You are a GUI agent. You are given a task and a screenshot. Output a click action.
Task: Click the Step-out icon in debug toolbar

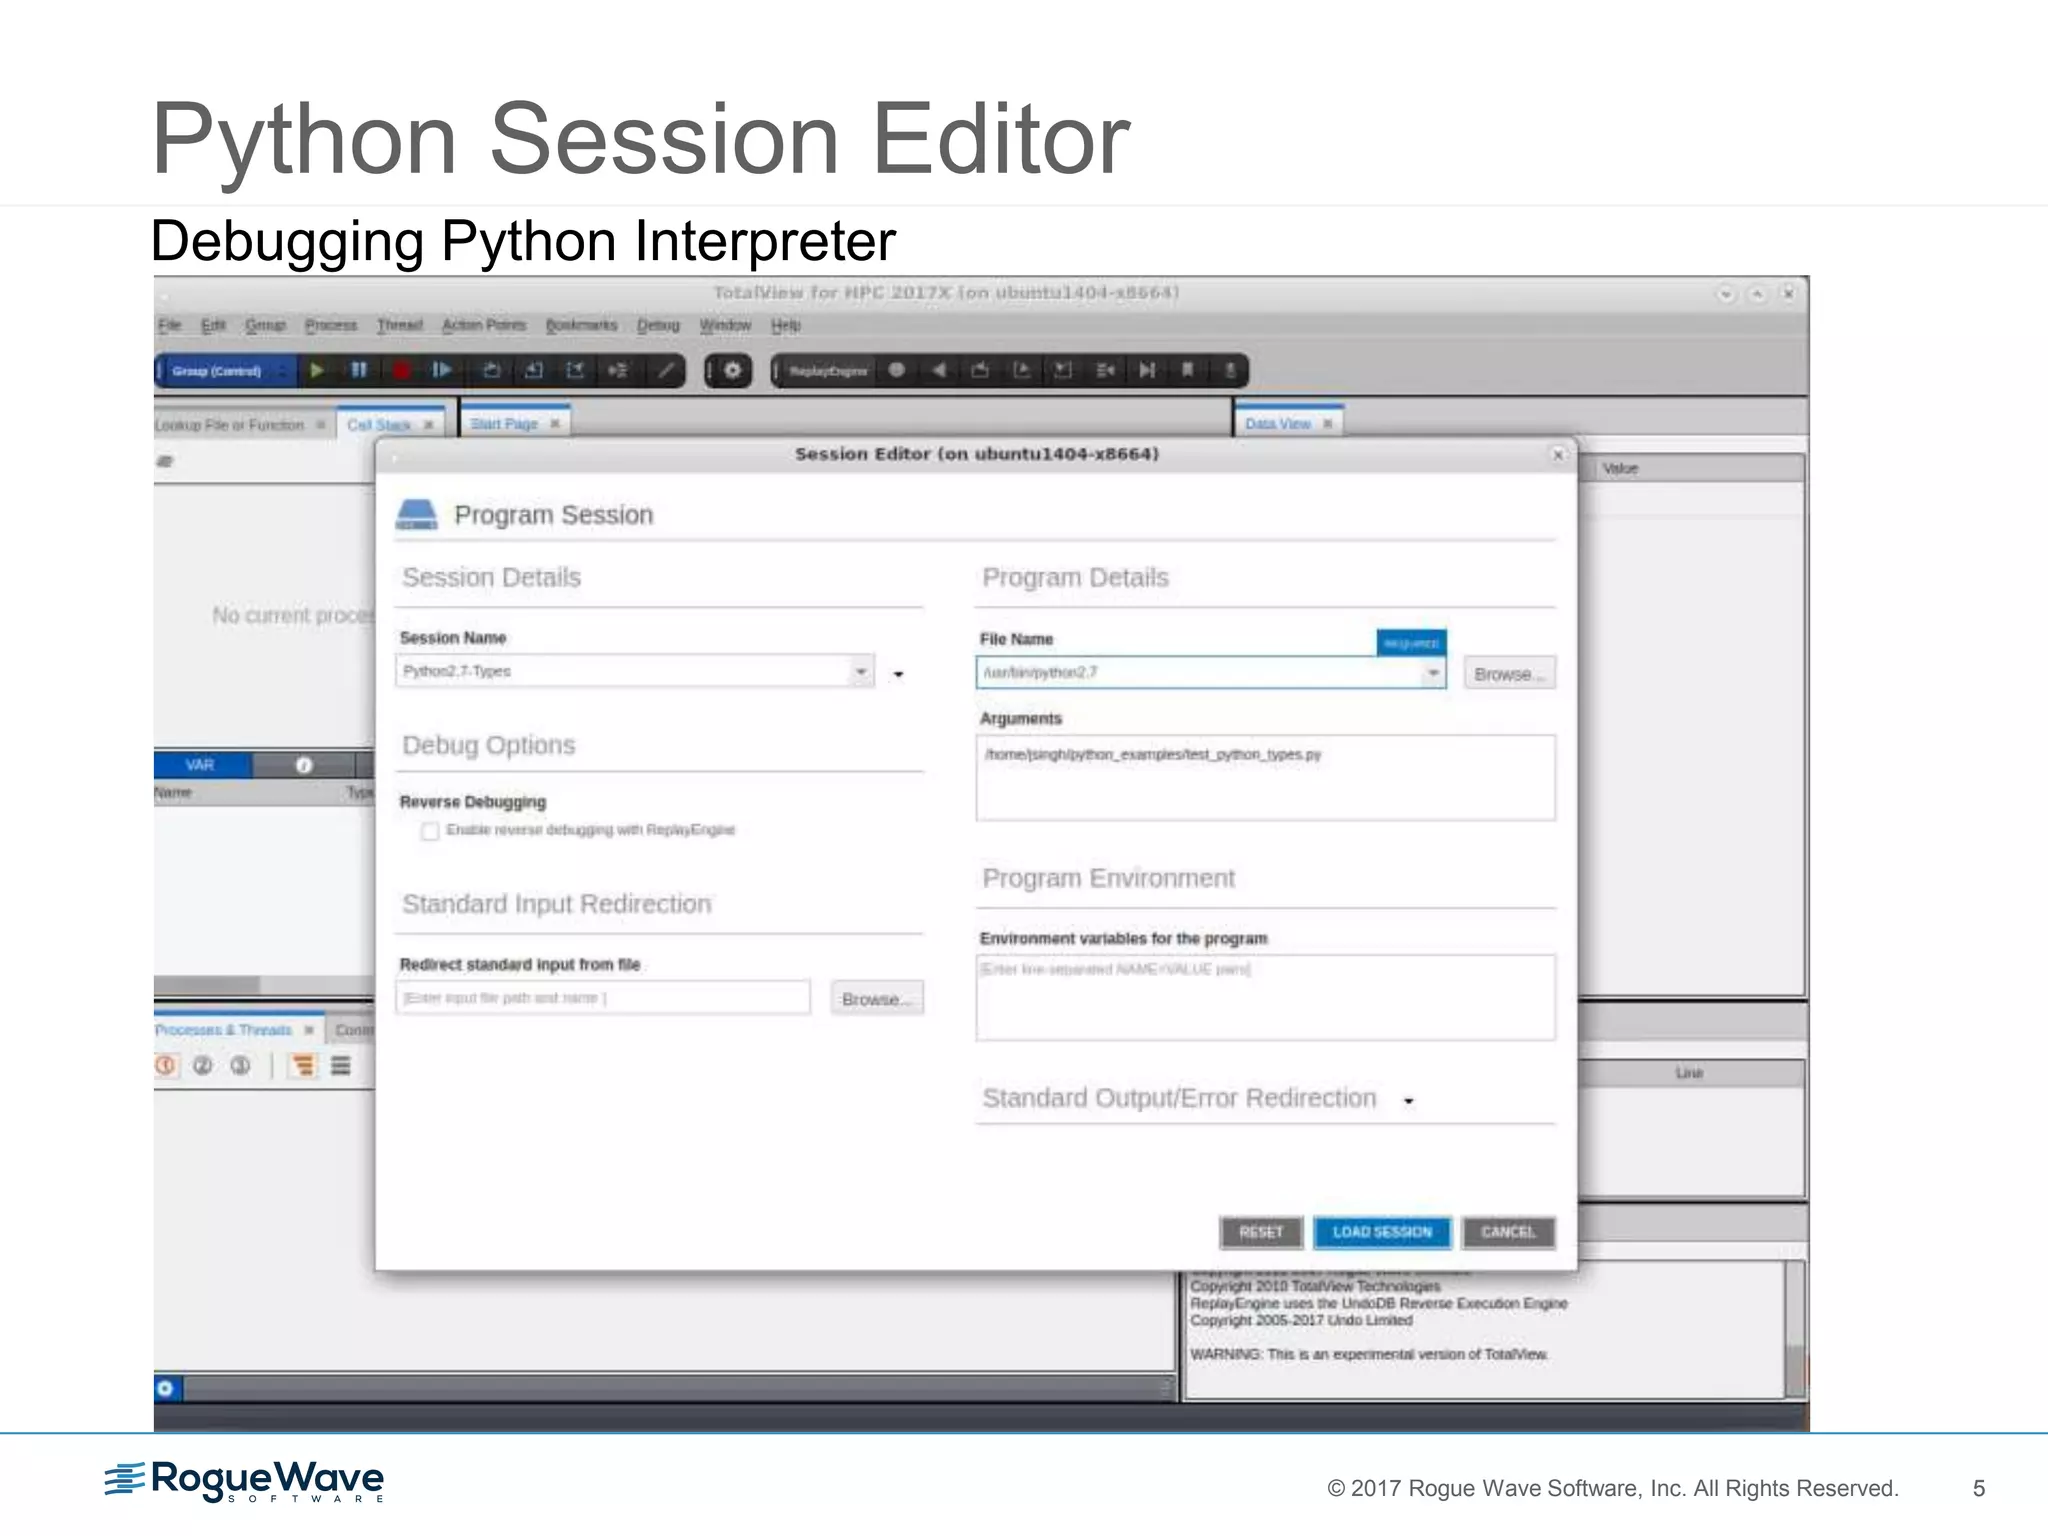click(x=575, y=370)
